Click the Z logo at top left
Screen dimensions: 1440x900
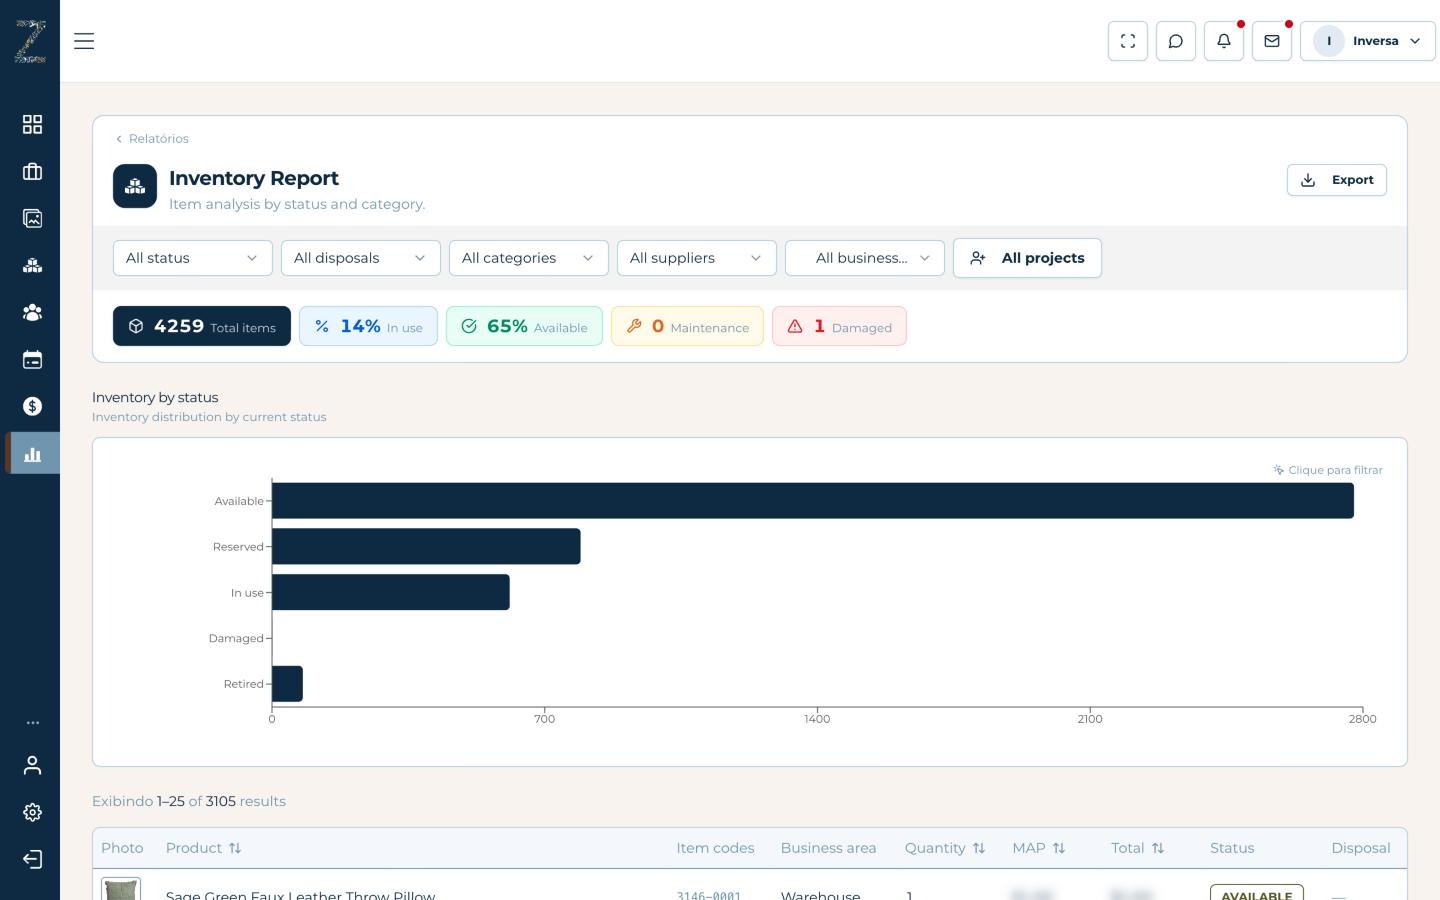click(x=30, y=41)
